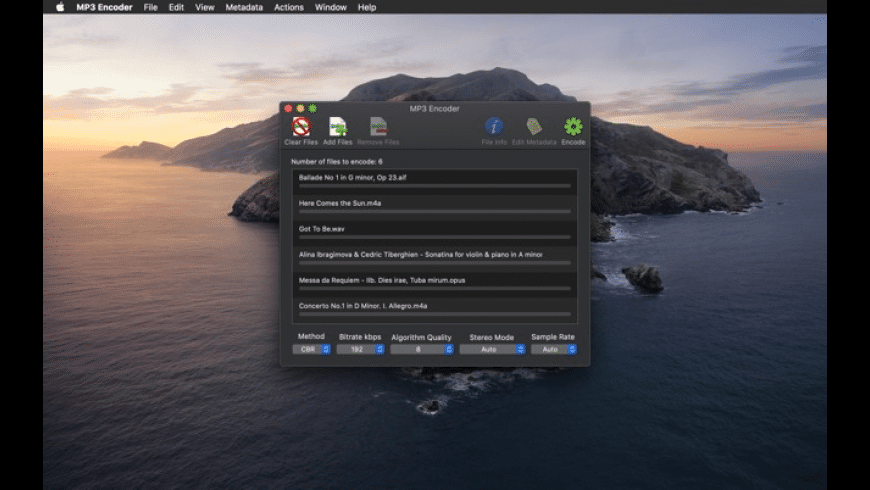Open the Apple menu
Screen dimensions: 870x490
click(x=60, y=7)
